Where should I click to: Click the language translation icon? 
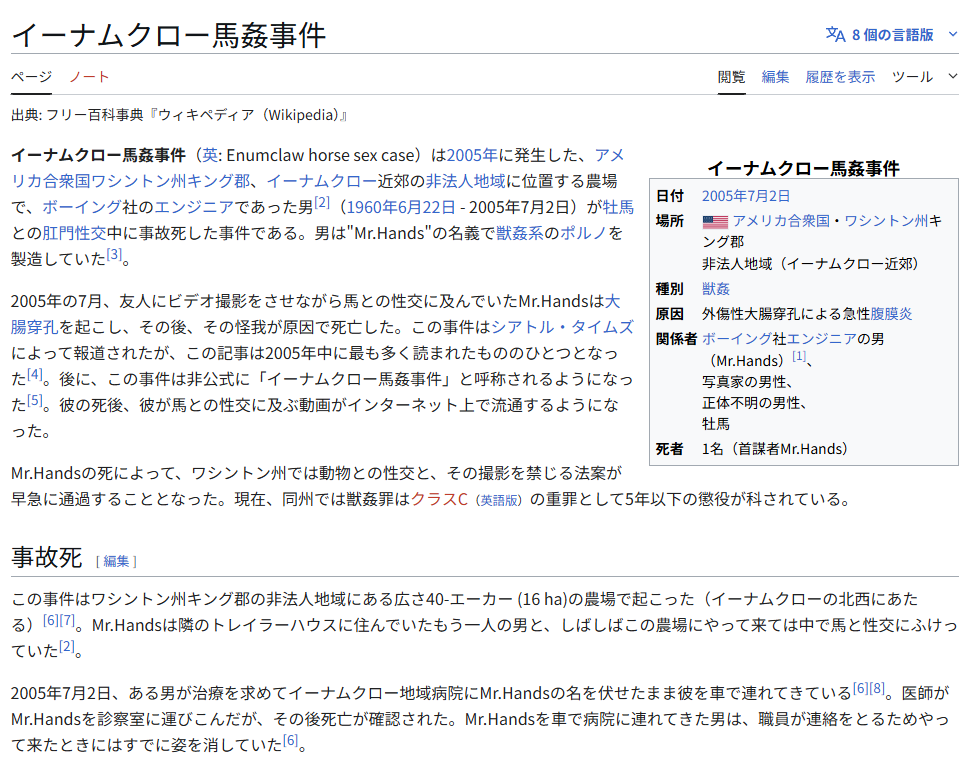(835, 34)
